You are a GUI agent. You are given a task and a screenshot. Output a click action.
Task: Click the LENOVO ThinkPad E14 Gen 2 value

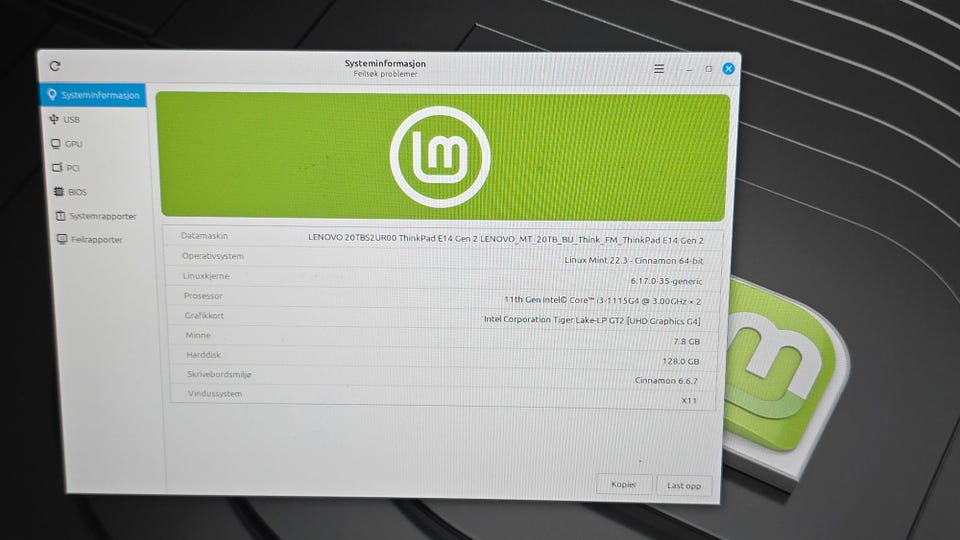(506, 239)
